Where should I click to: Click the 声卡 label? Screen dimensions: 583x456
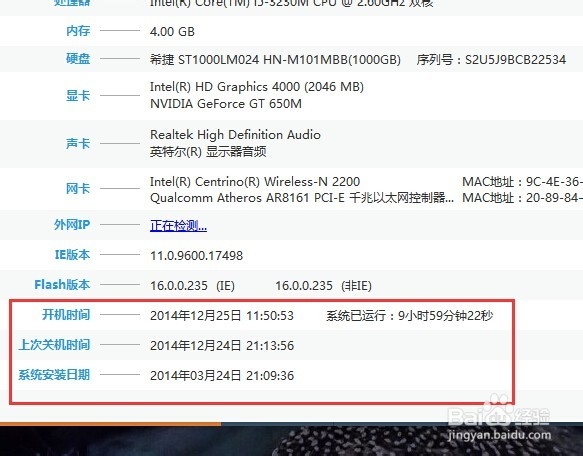(x=78, y=143)
